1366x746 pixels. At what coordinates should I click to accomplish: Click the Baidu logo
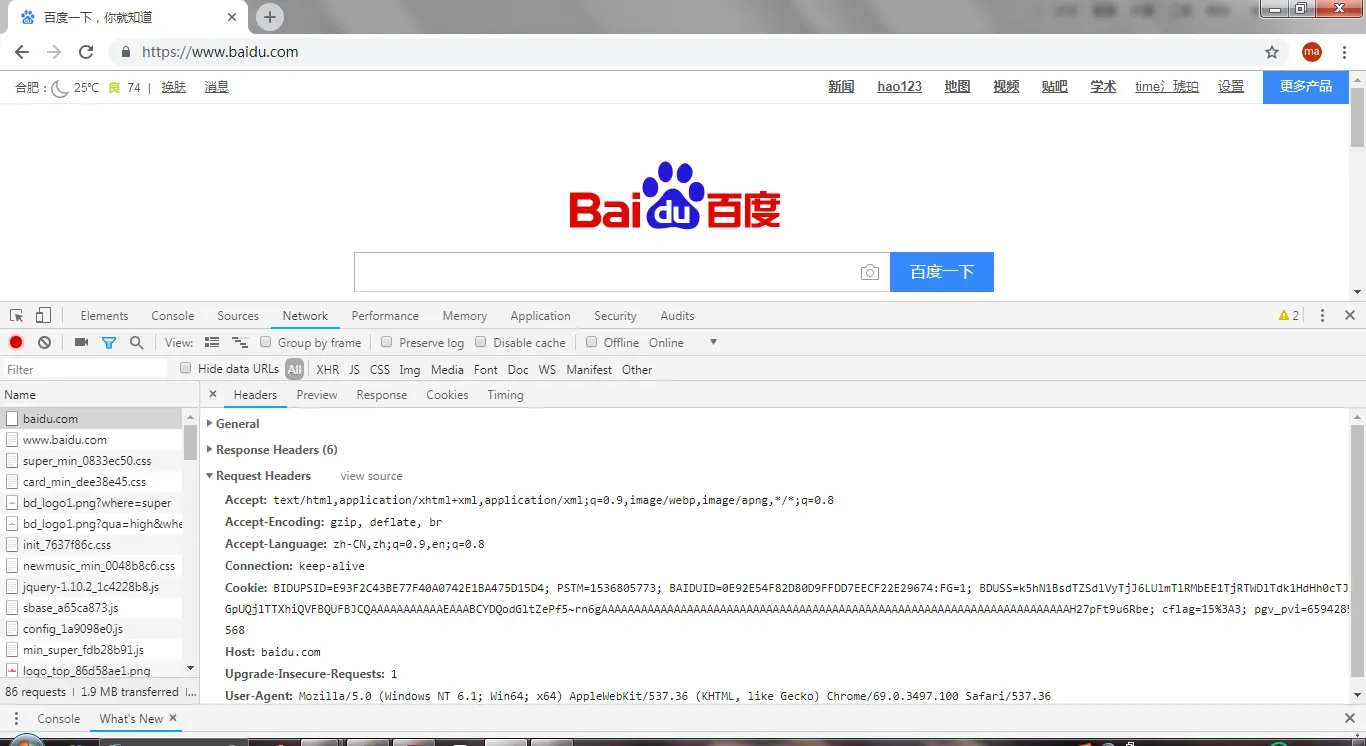675,196
